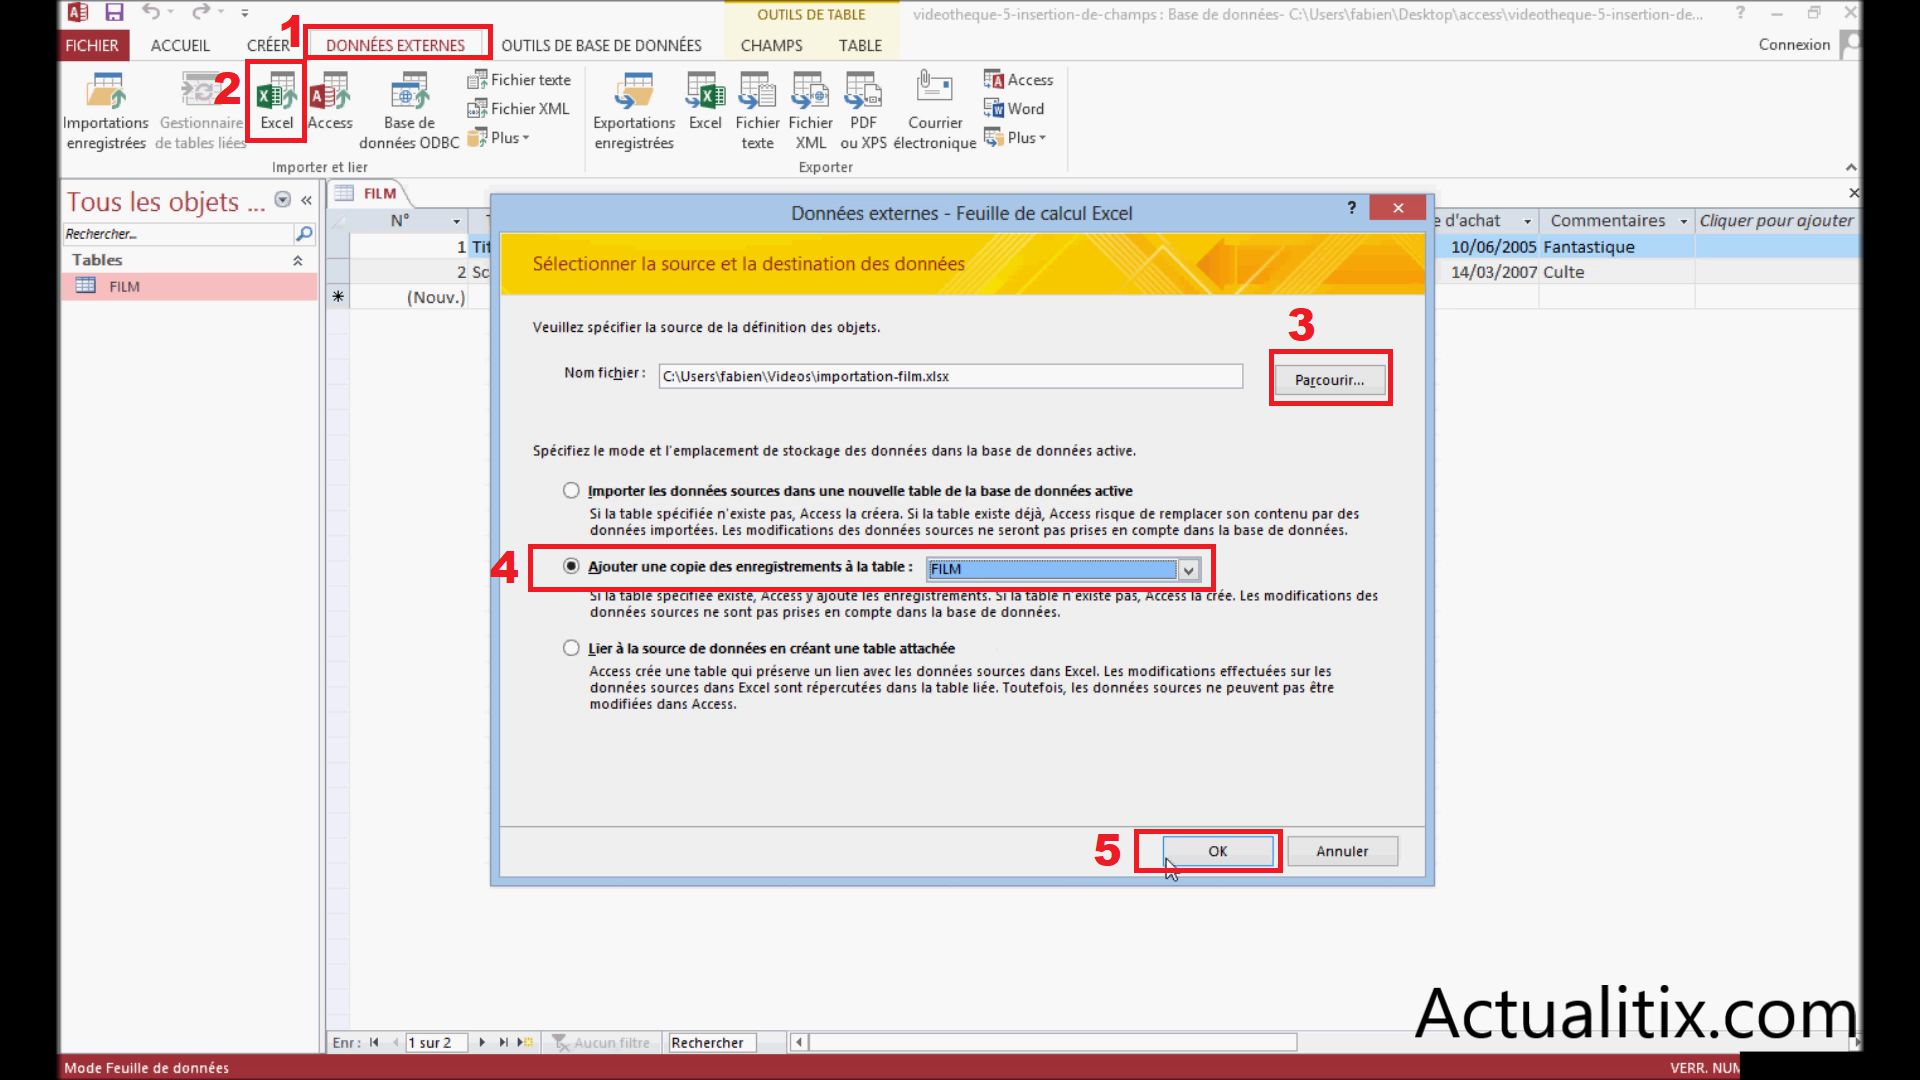Export to Word fusion
Screen dimensions: 1920x1080
click(x=1014, y=108)
